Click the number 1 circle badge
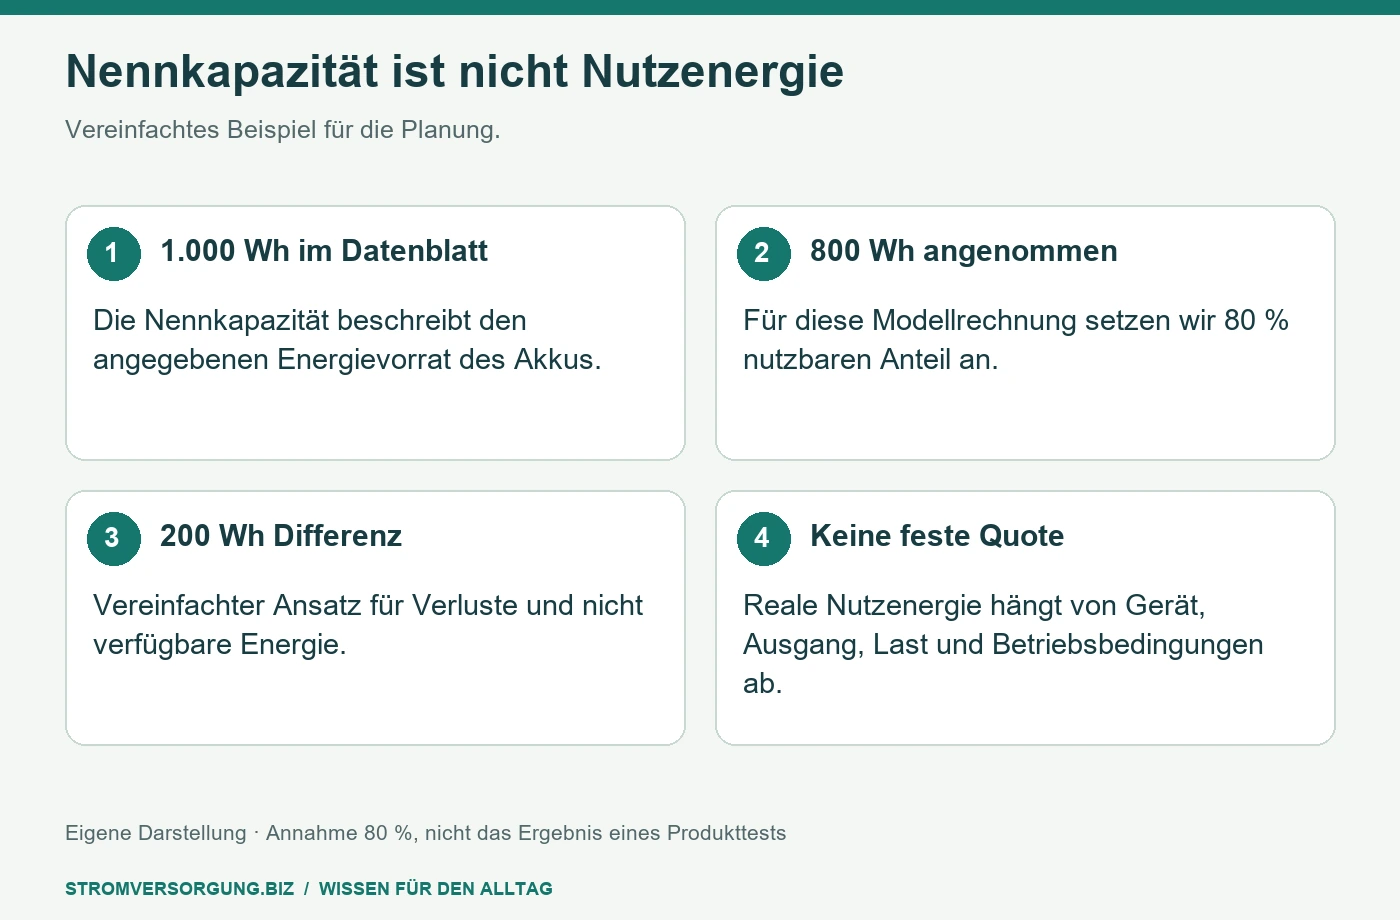This screenshot has height=920, width=1400. coord(113,253)
